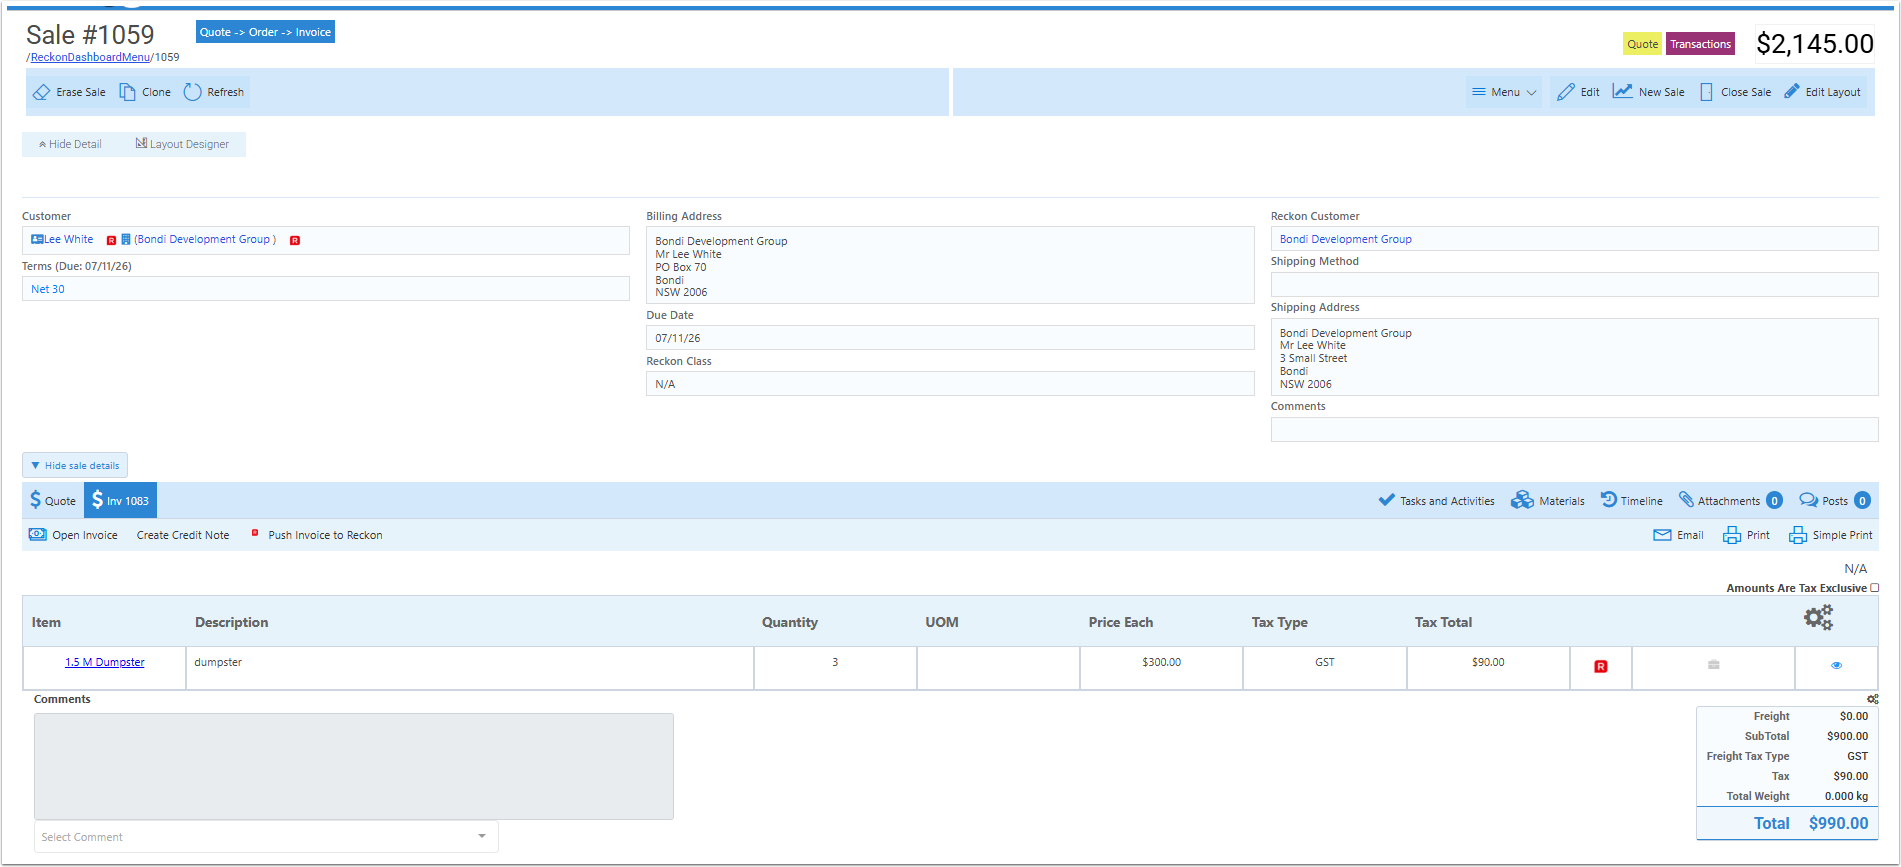Open the Transactions badge
This screenshot has height=867, width=1901.
point(1700,44)
